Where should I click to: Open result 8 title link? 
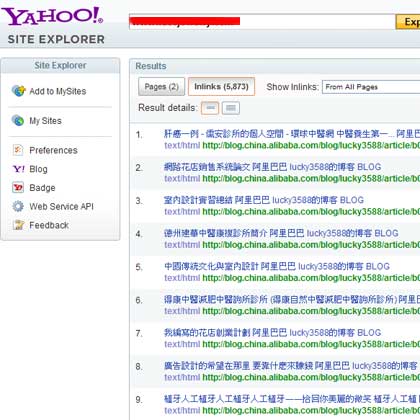(x=292, y=366)
